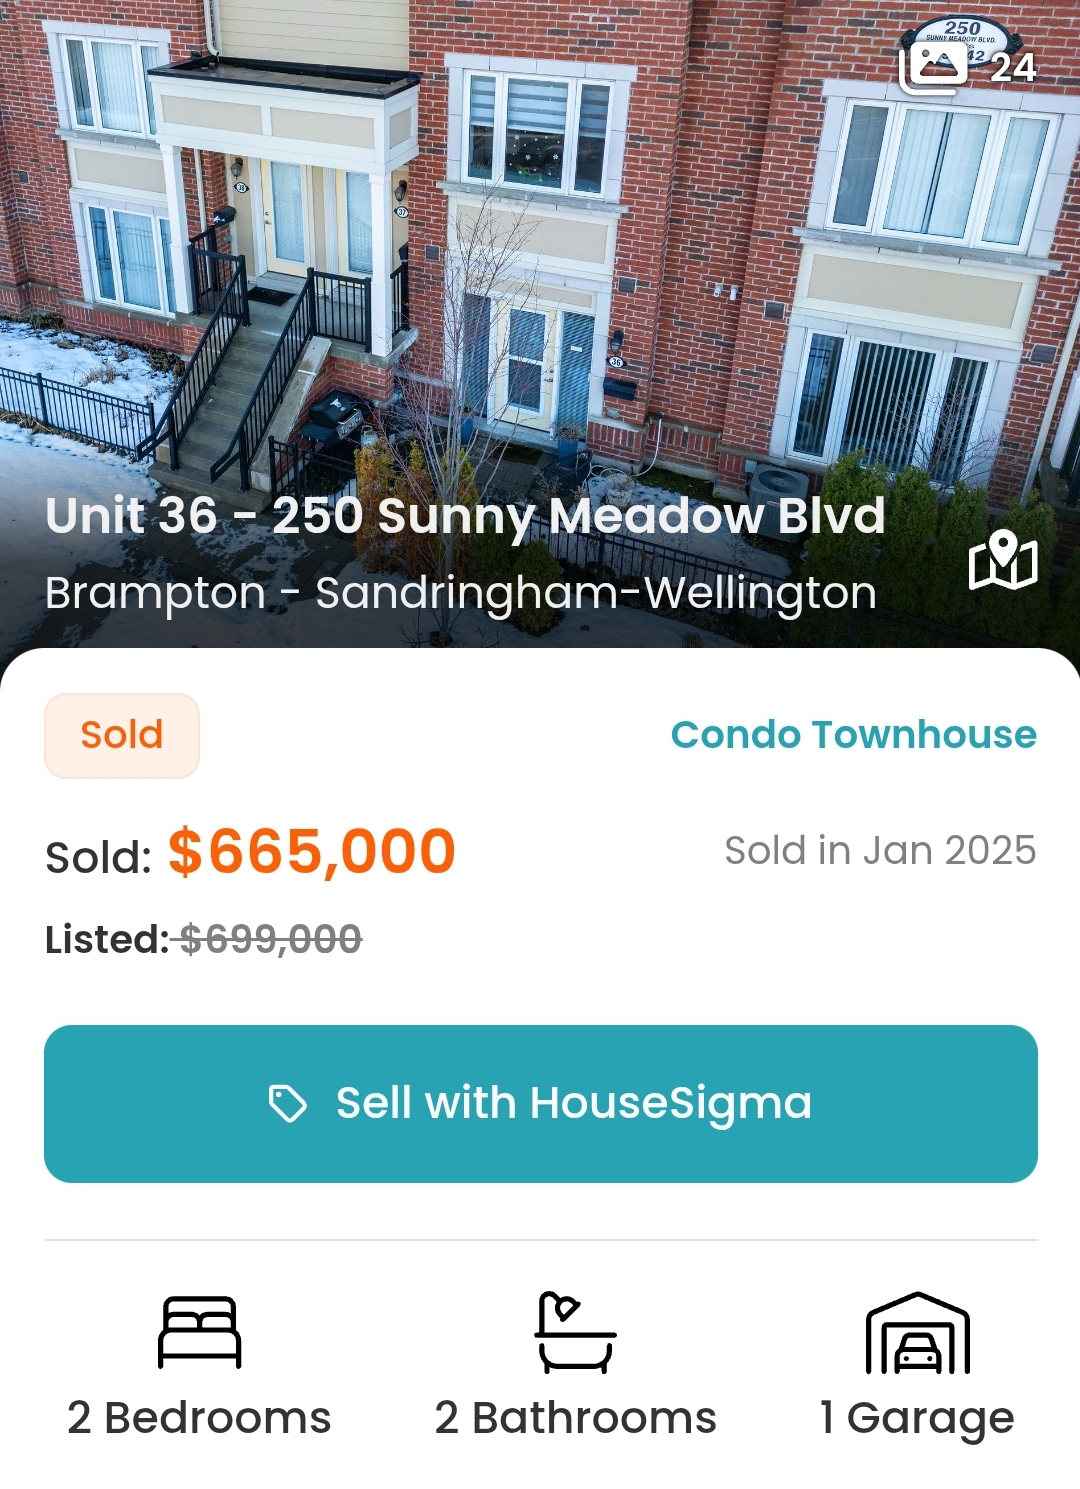The image size is (1080, 1489).
Task: Open the Condo Townhouse link
Action: pyautogui.click(x=853, y=734)
